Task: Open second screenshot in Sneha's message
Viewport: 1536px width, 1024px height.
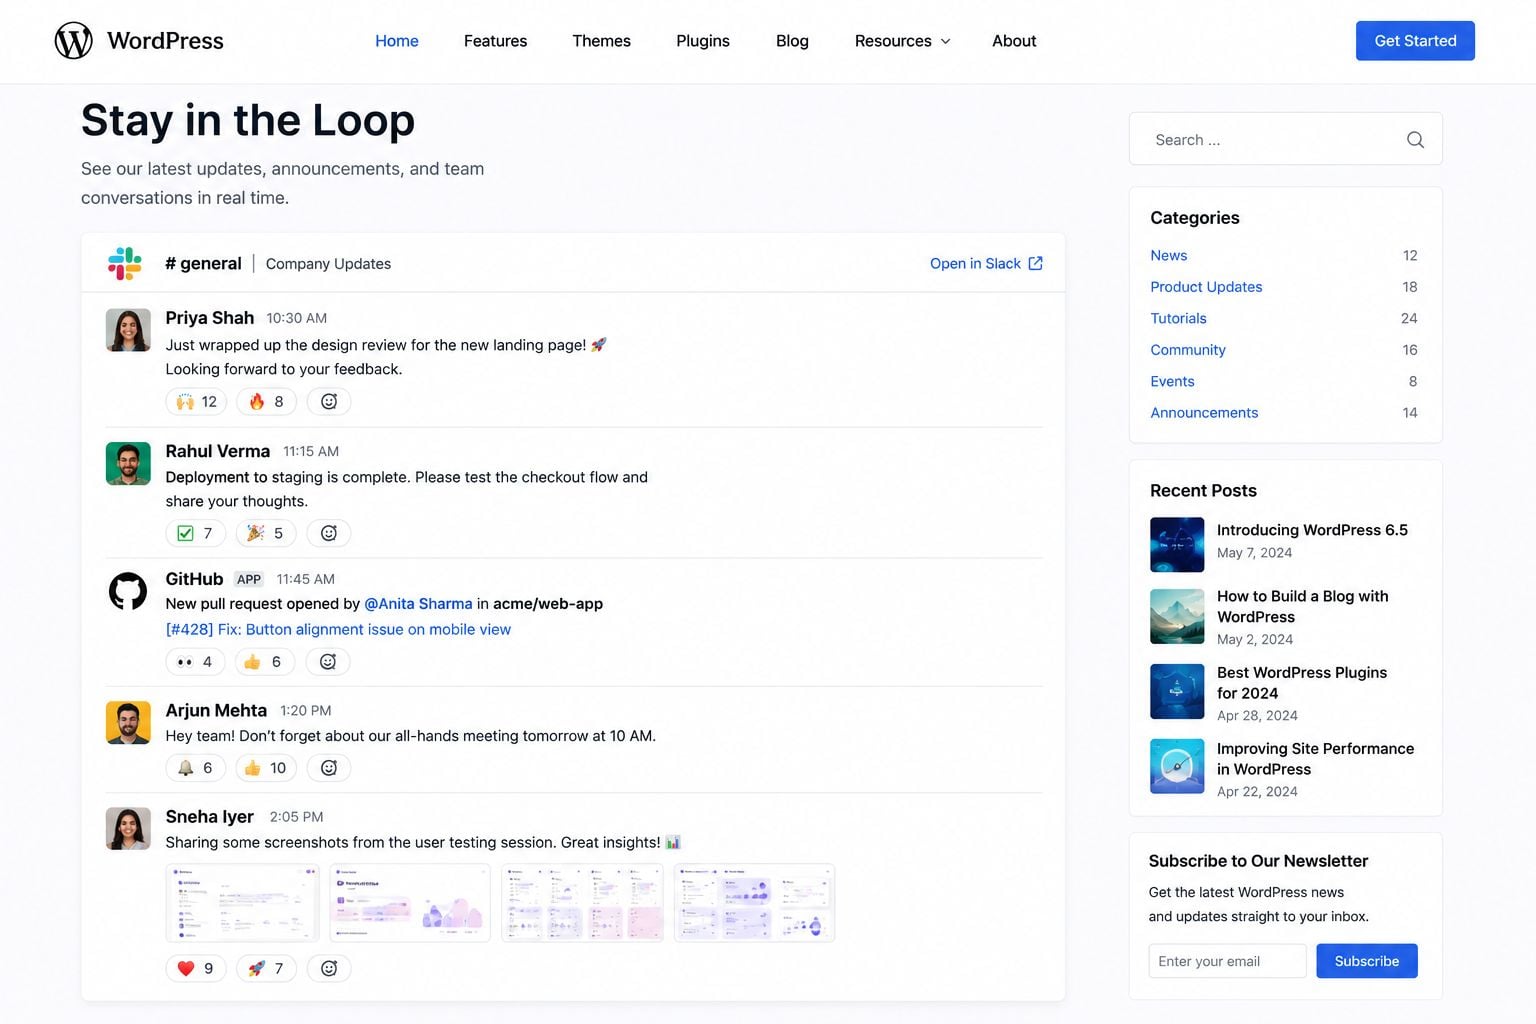Action: (x=410, y=903)
